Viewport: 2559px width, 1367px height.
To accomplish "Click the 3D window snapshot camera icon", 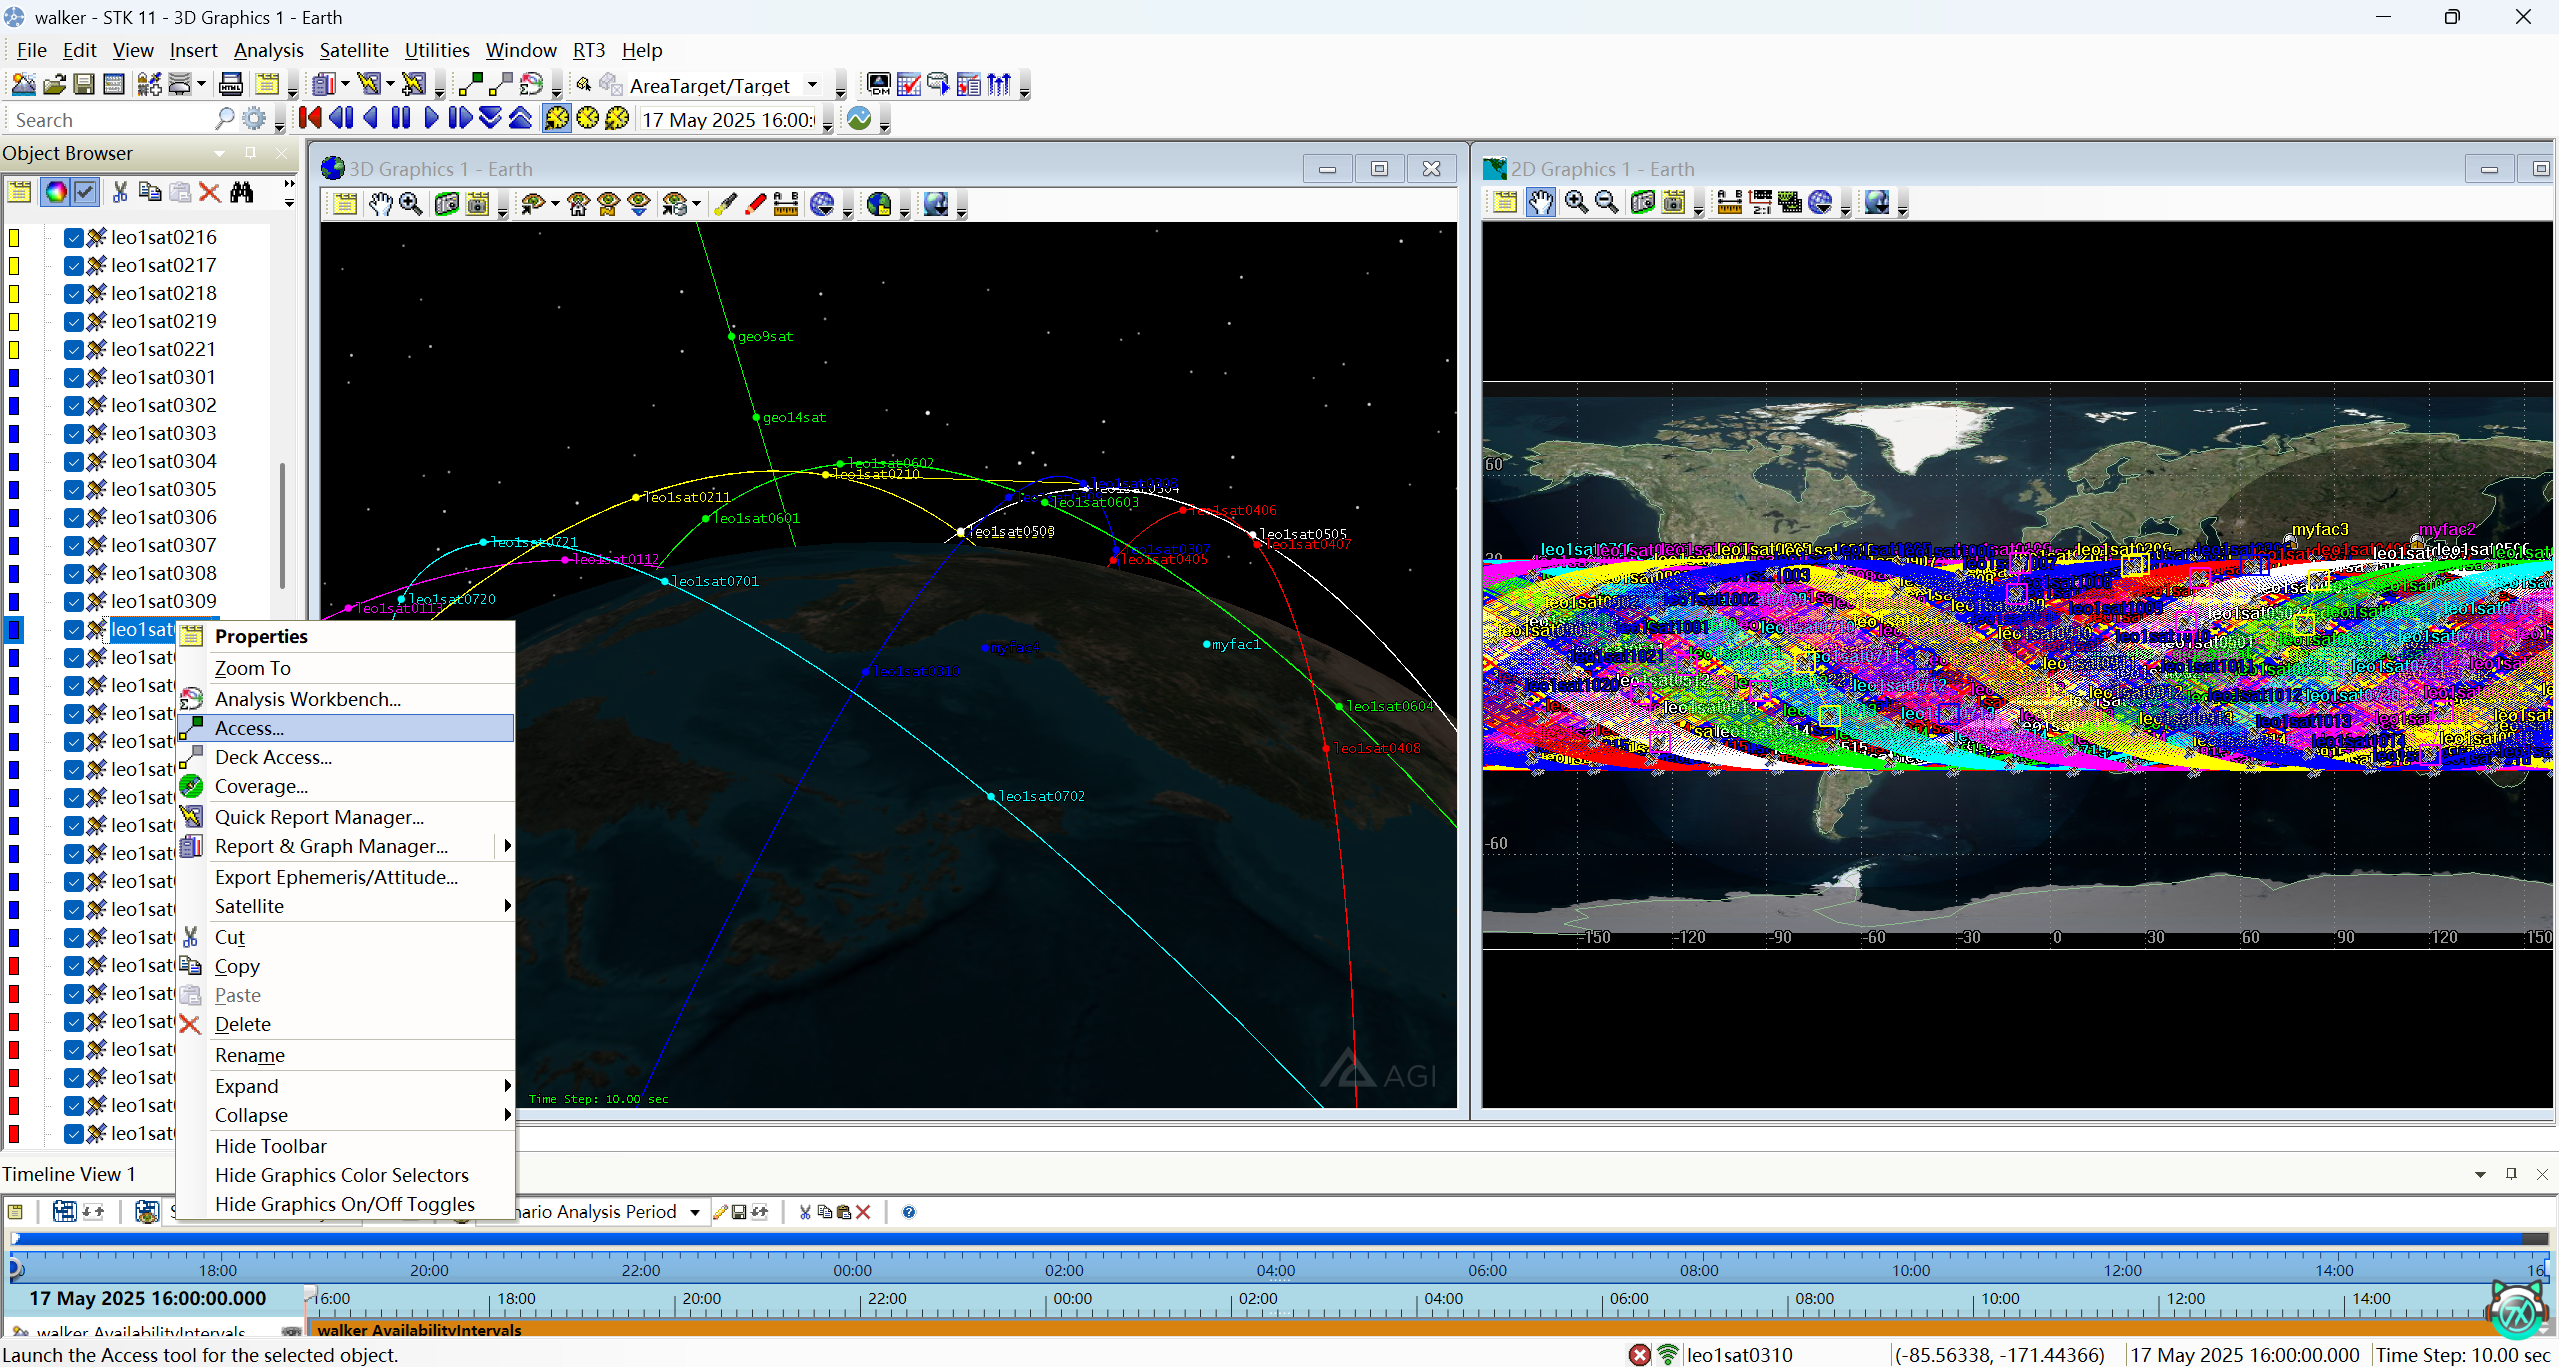I will (x=447, y=204).
